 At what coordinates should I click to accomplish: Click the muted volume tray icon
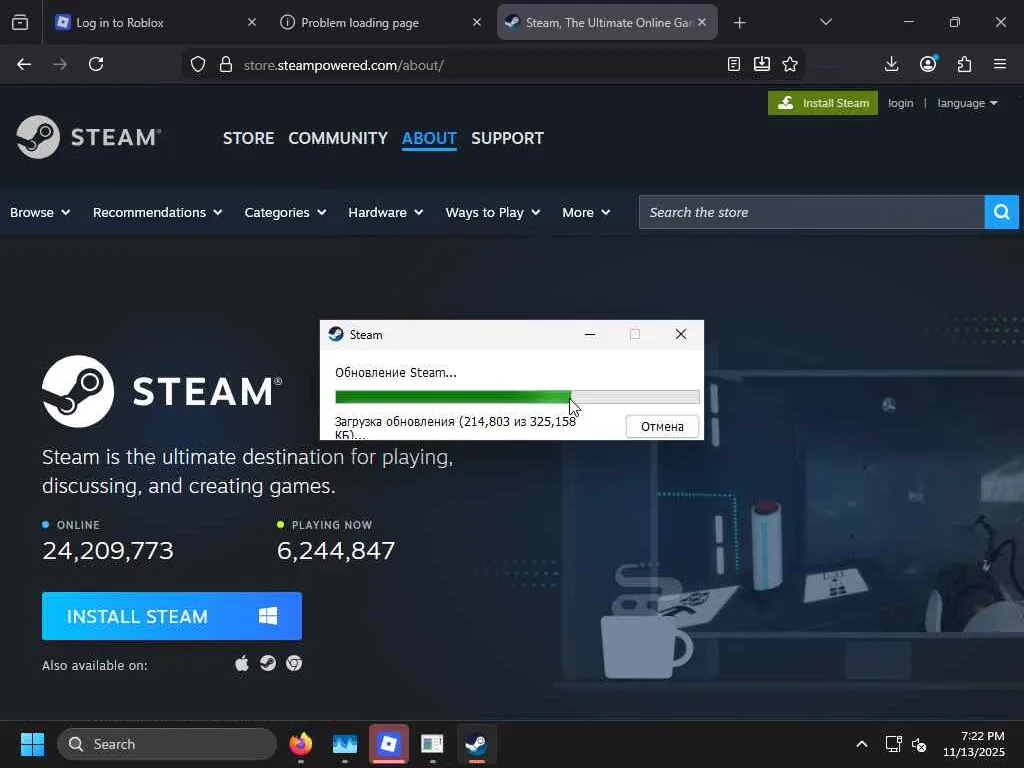pyautogui.click(x=919, y=744)
